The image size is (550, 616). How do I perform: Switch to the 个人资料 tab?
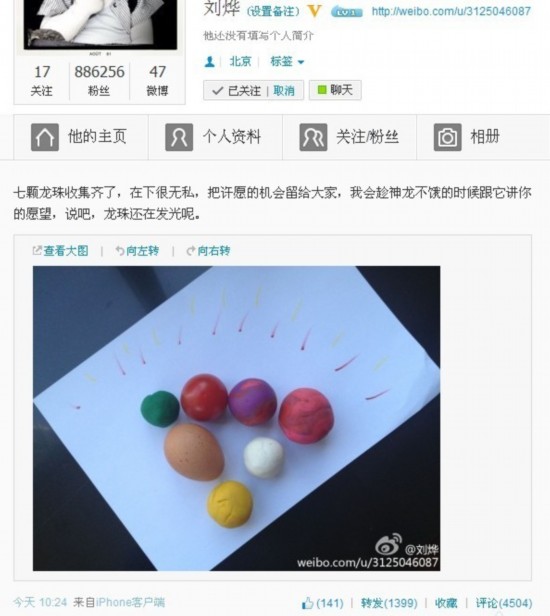[x=215, y=137]
